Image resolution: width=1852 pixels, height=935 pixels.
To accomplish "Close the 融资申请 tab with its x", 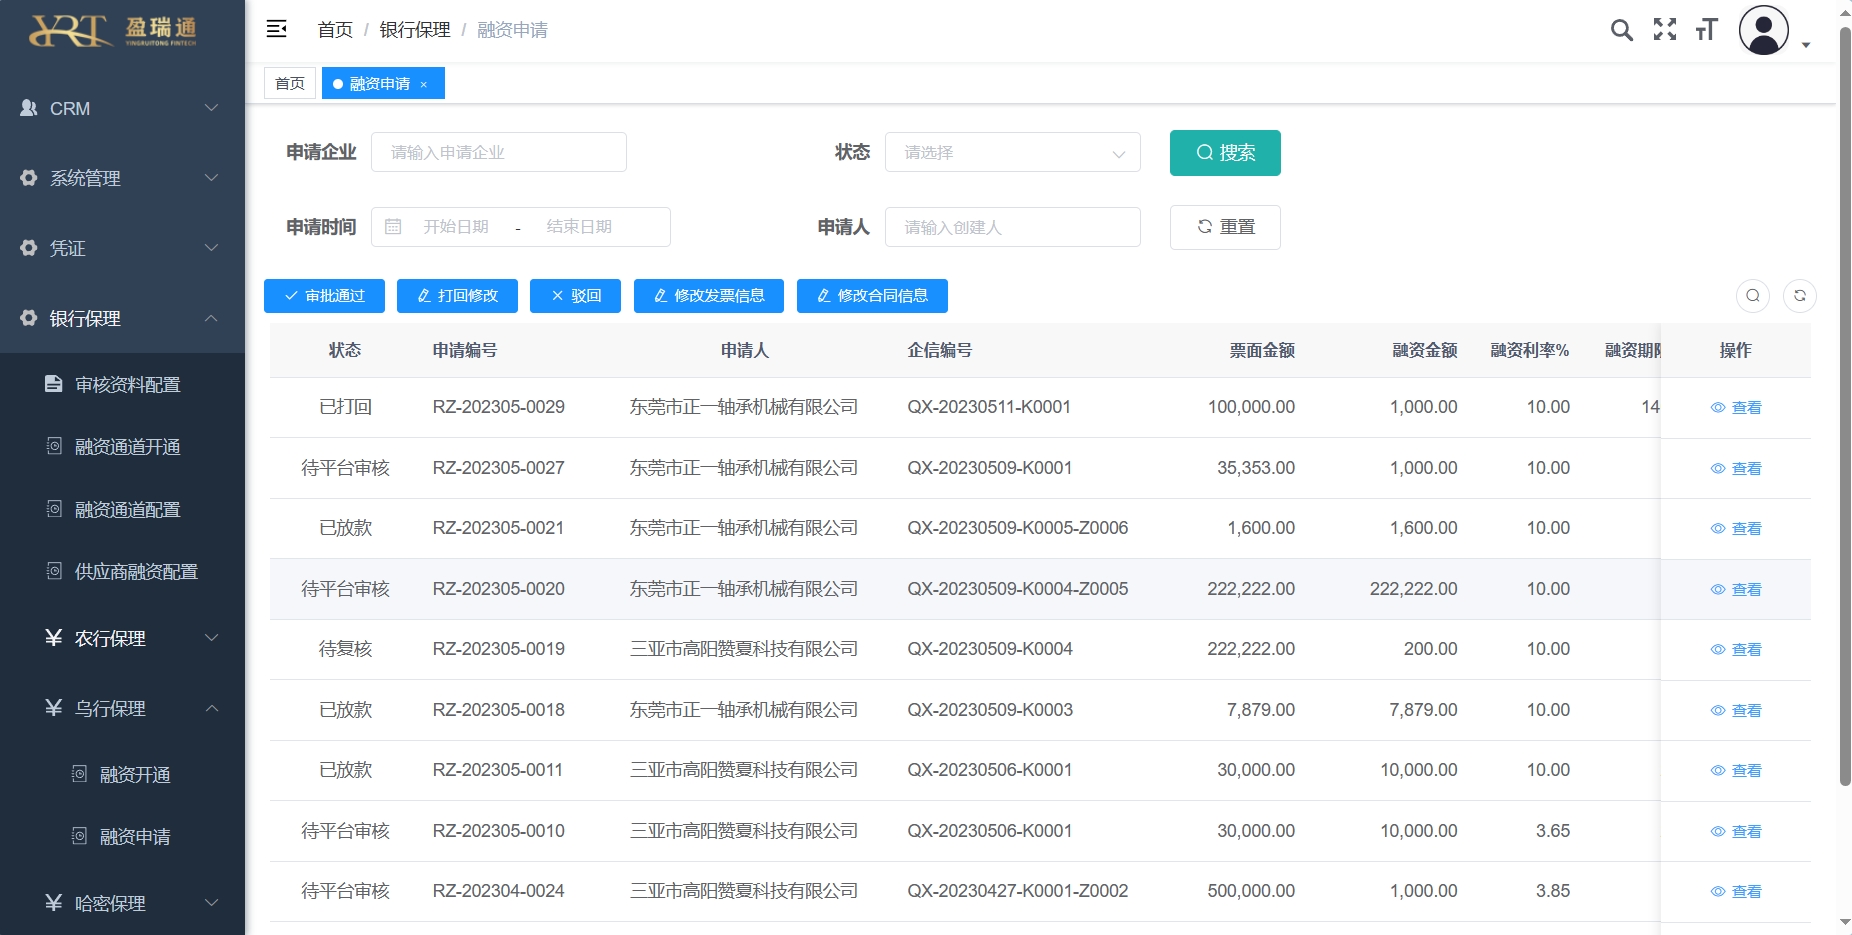I will click(x=424, y=84).
